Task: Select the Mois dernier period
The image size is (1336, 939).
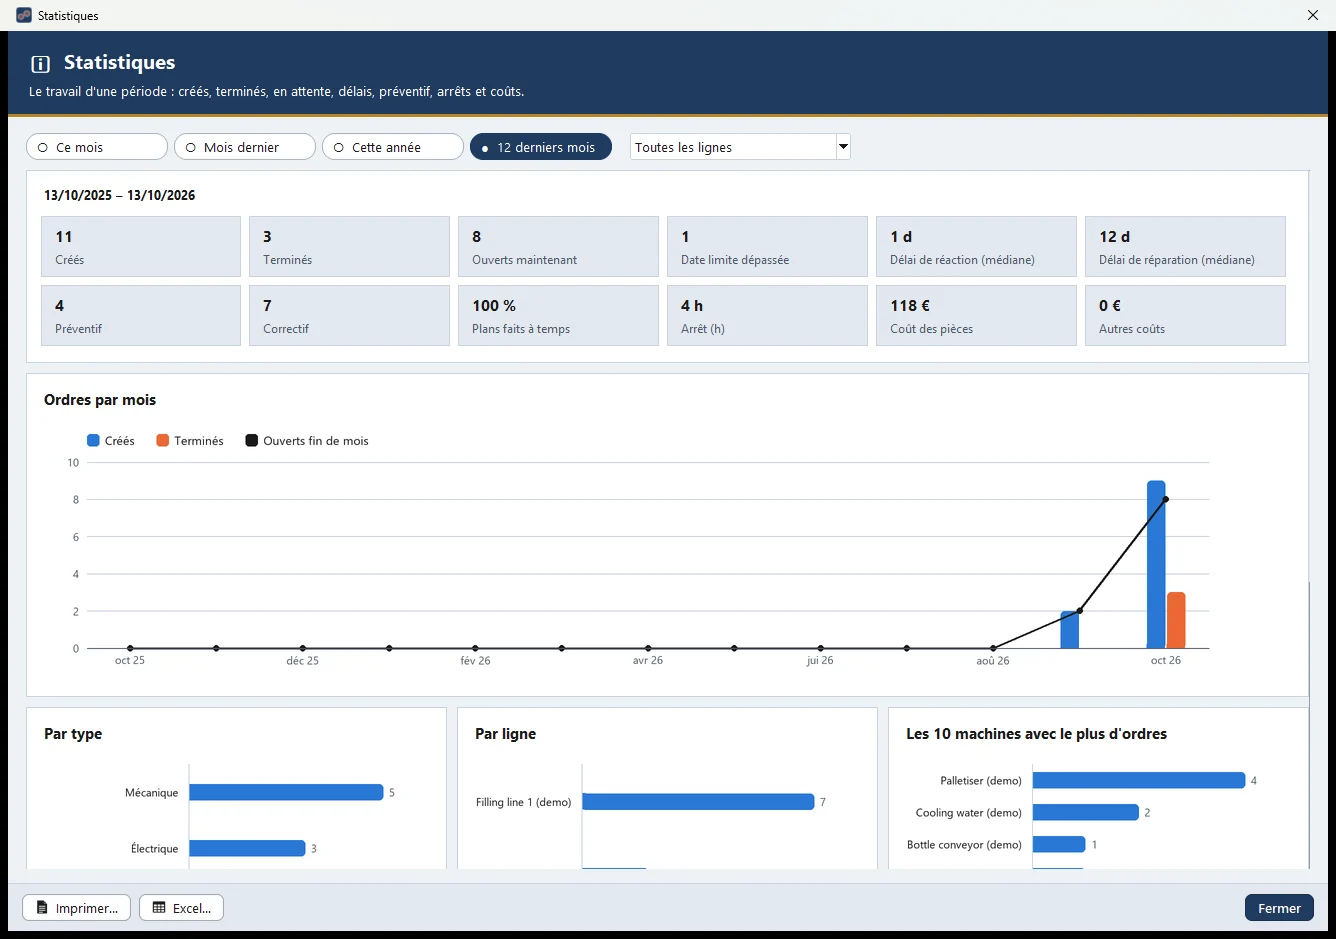Action: 245,147
